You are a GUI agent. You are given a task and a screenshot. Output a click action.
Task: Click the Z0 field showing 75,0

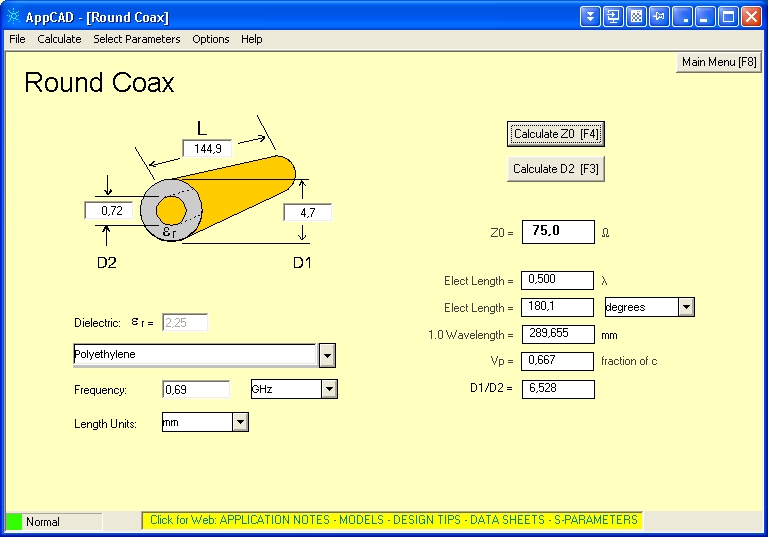click(x=558, y=232)
